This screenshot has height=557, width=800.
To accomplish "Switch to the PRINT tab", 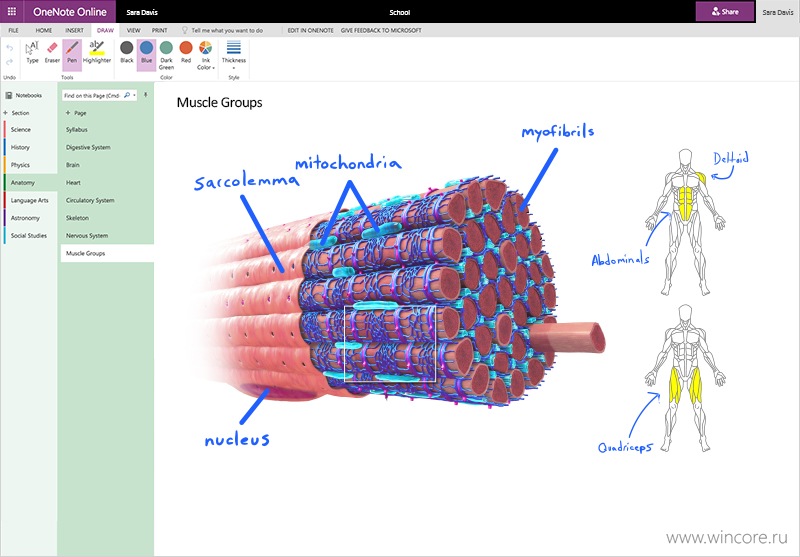I will click(x=159, y=30).
